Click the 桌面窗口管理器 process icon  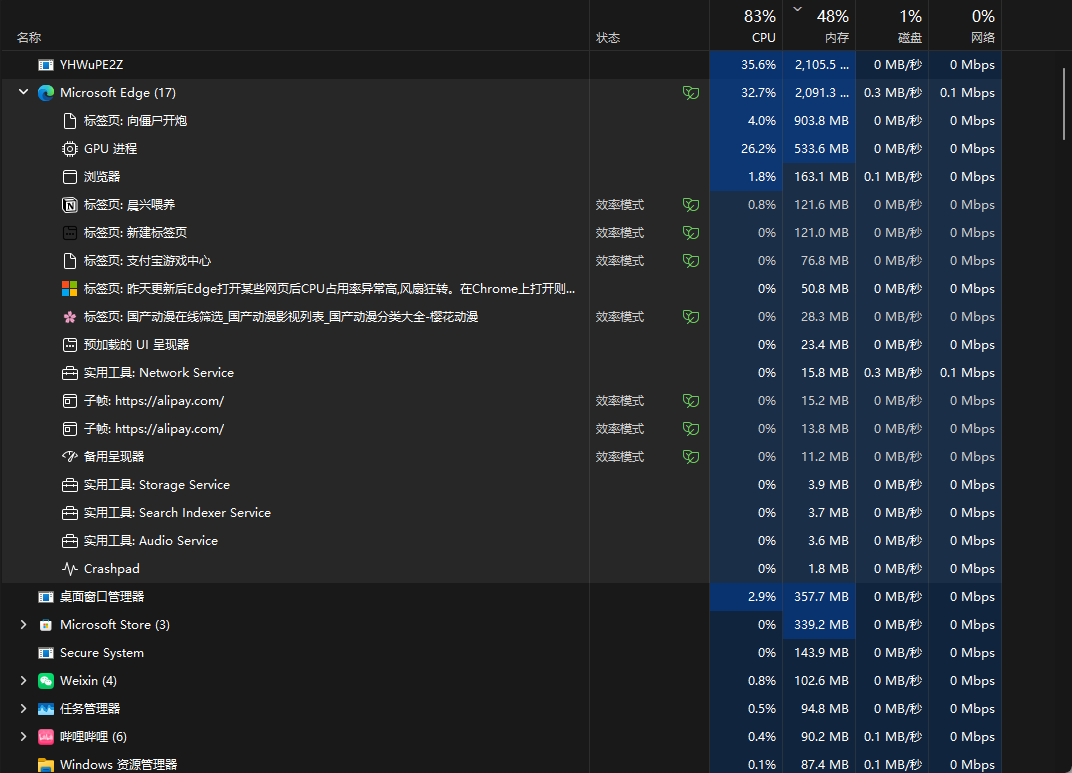coord(46,597)
